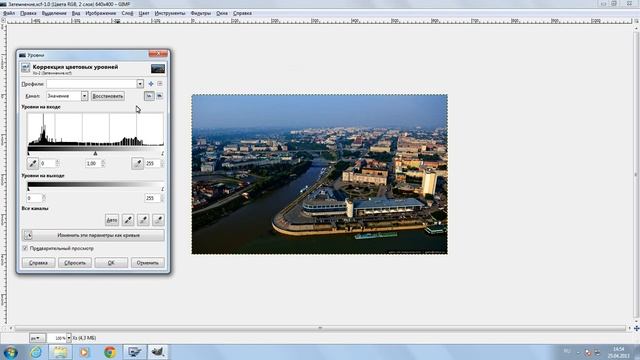The width and height of the screenshot is (640, 360).
Task: Open the profiles options menu icon
Action: pyautogui.click(x=160, y=84)
